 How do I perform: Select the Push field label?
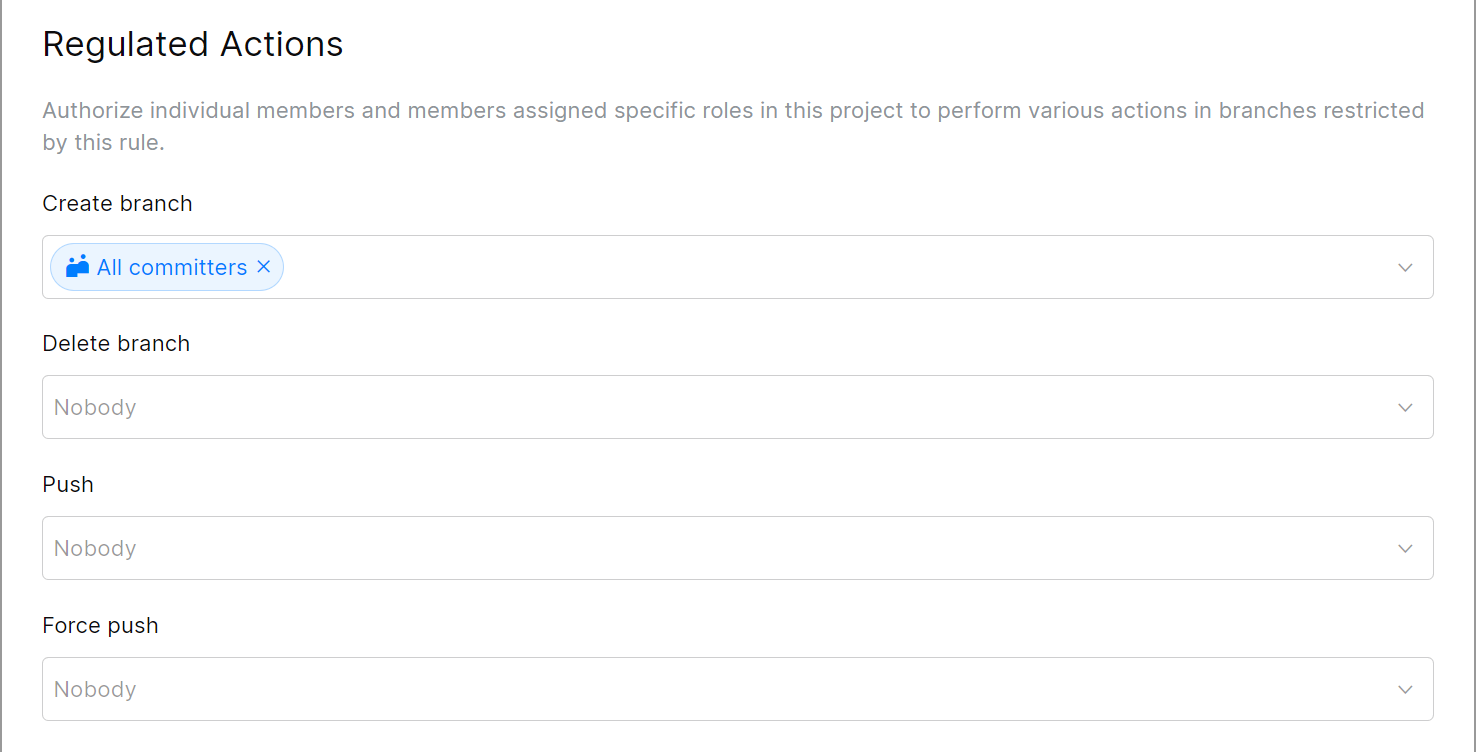tap(68, 484)
